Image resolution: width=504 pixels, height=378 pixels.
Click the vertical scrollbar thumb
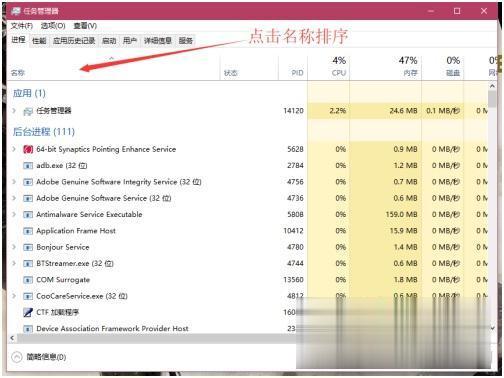coord(492,99)
